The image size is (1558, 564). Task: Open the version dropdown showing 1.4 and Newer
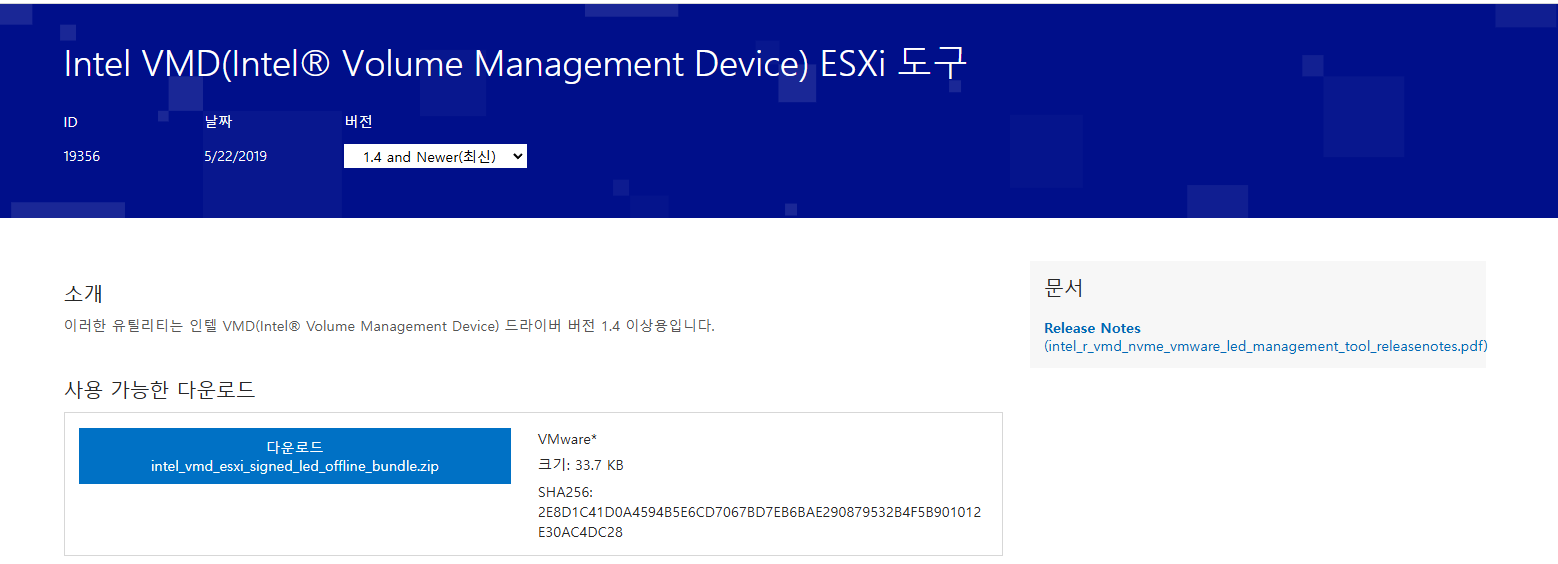point(435,157)
